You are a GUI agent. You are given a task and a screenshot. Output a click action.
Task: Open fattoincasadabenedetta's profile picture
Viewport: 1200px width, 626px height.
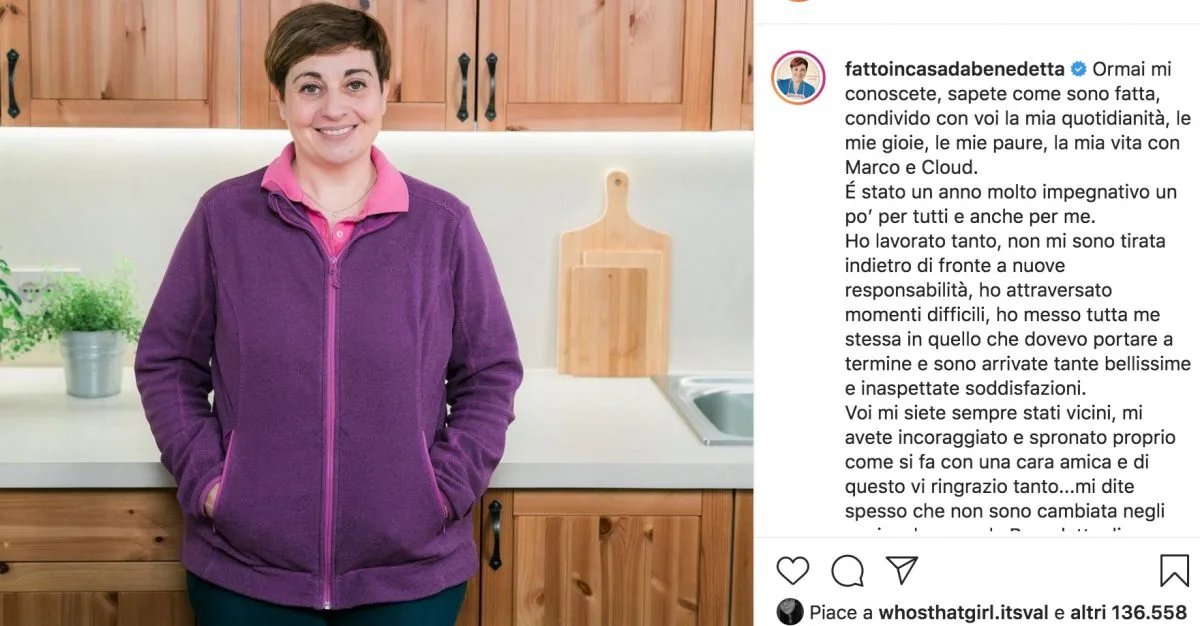pos(798,77)
